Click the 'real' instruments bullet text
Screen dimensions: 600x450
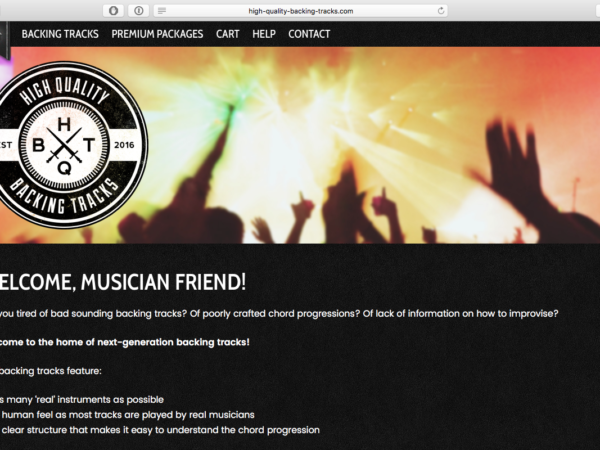click(82, 399)
